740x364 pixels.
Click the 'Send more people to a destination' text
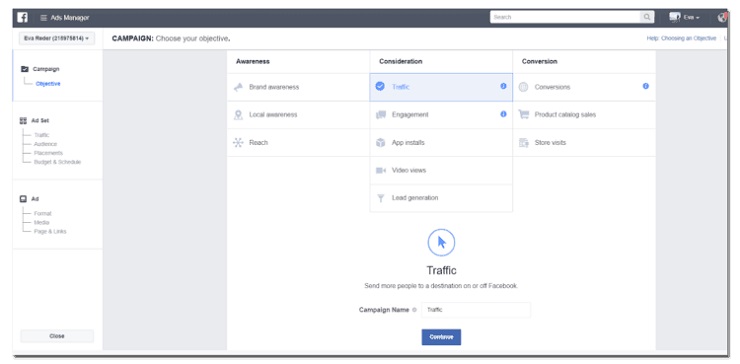(x=441, y=286)
